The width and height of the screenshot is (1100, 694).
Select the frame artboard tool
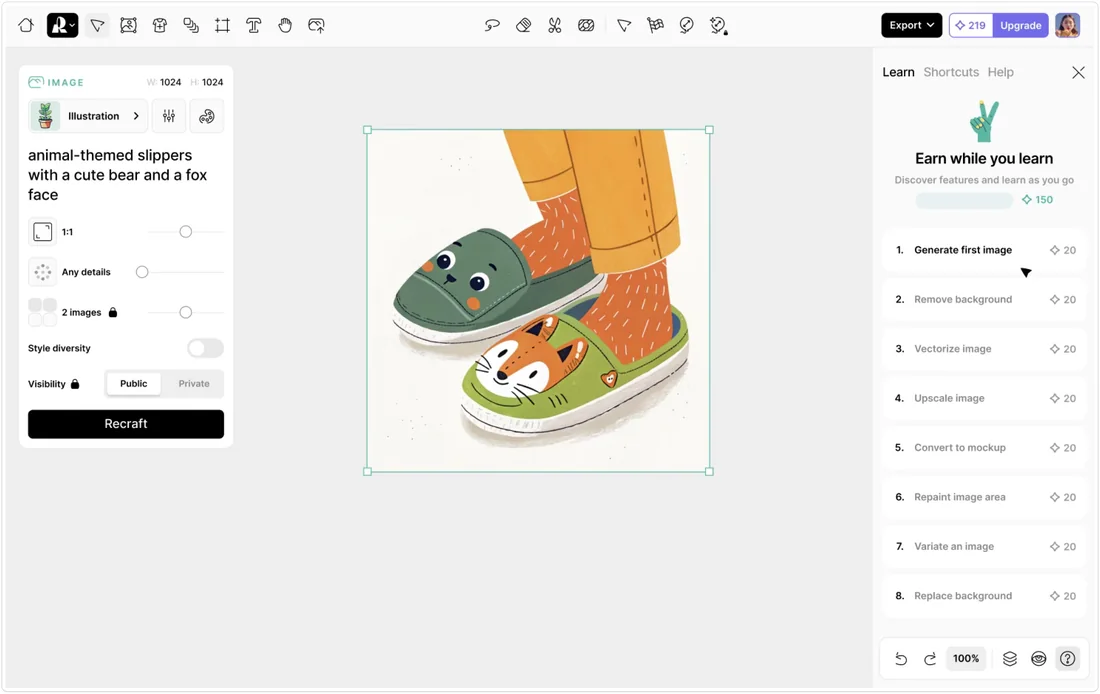222,25
